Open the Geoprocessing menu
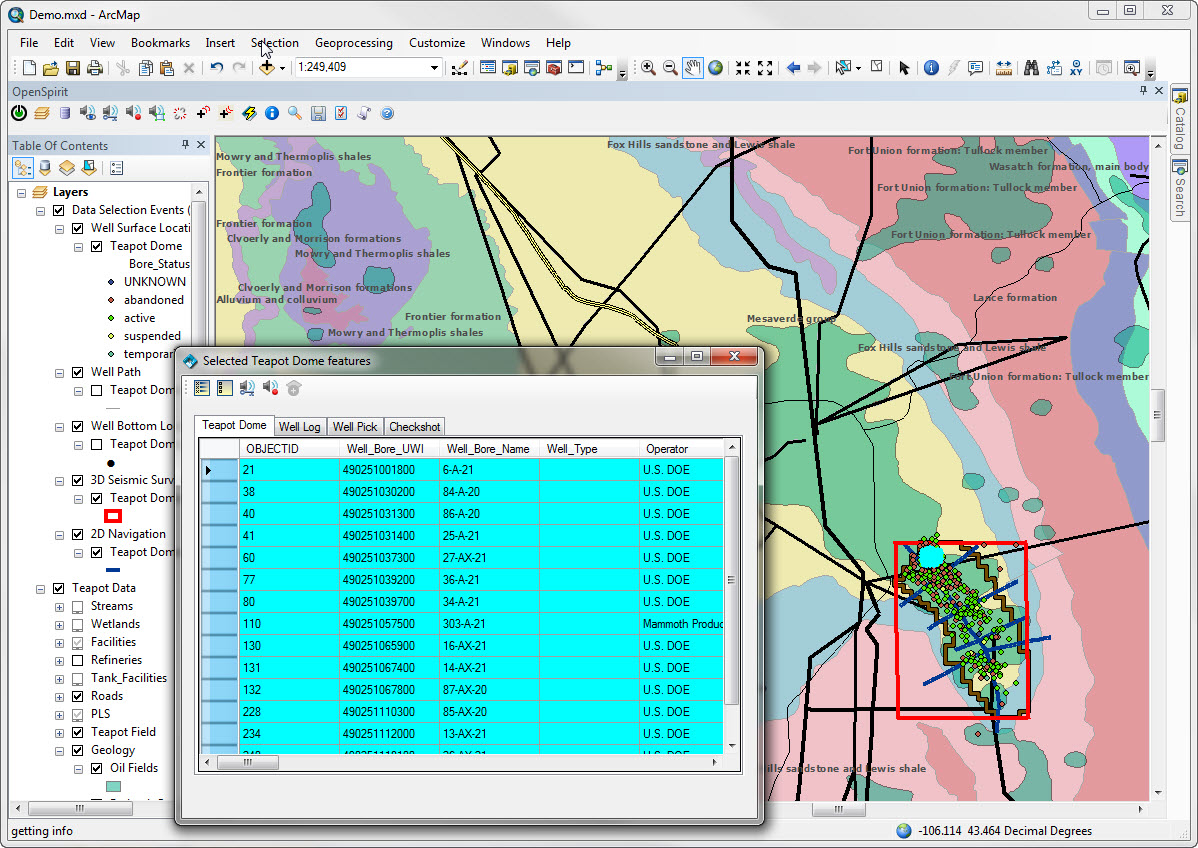Image resolution: width=1198 pixels, height=848 pixels. (x=353, y=43)
